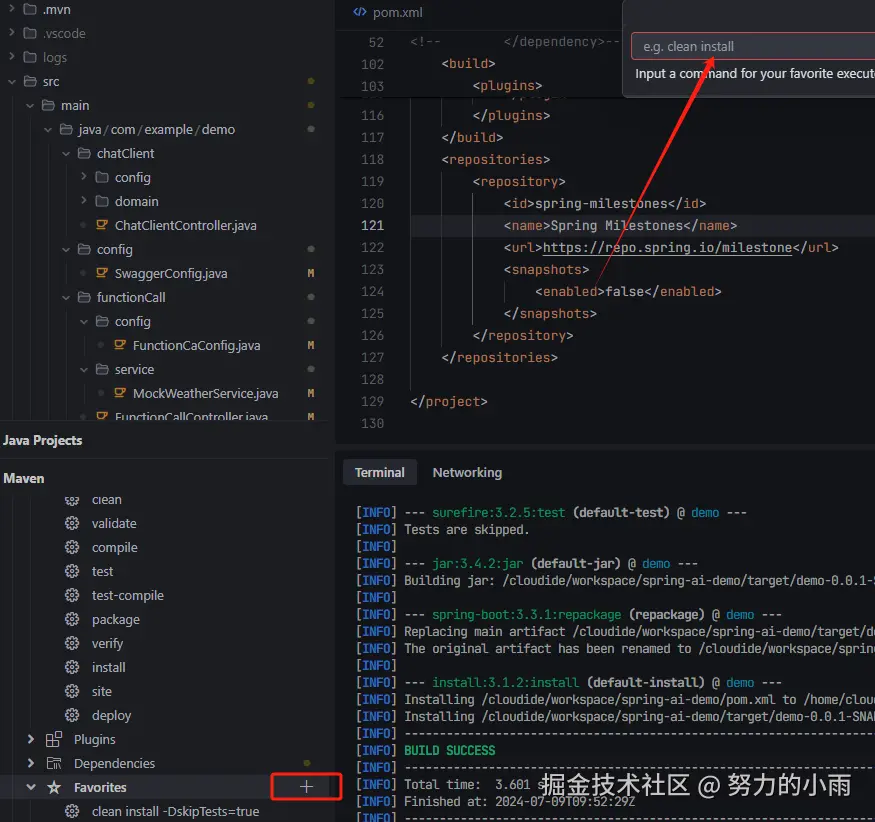The width and height of the screenshot is (875, 822).
Task: Run the deploy lifecycle phase
Action: [x=111, y=715]
